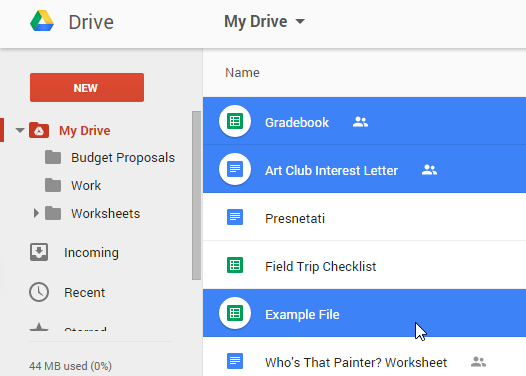Click the Field Trip Checklist sheet icon
This screenshot has width=526, height=376.
[x=235, y=265]
